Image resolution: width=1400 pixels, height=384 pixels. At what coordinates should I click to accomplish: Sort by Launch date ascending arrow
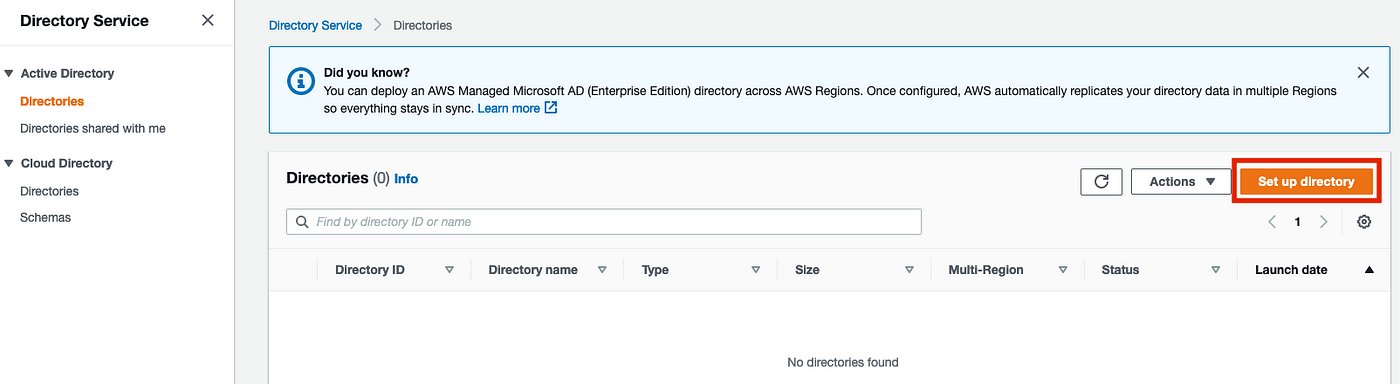tap(1368, 270)
